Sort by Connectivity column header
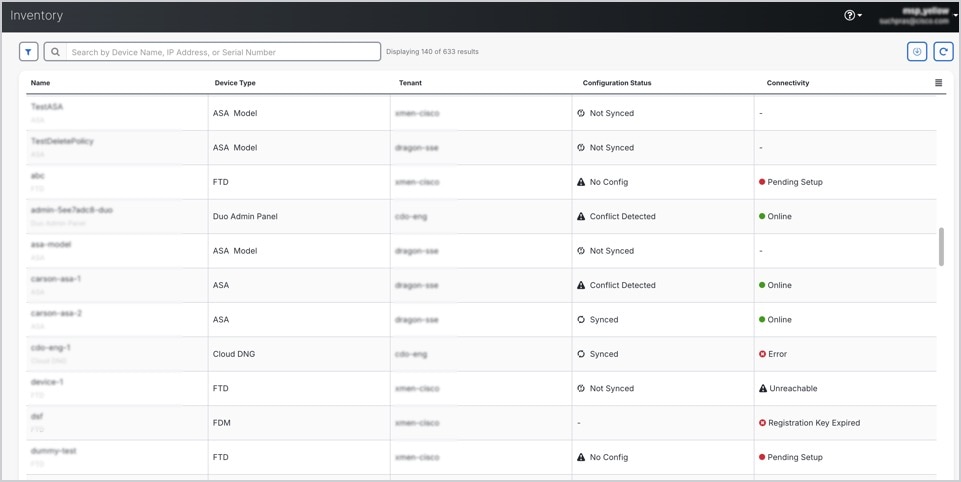This screenshot has width=961, height=482. coord(788,83)
